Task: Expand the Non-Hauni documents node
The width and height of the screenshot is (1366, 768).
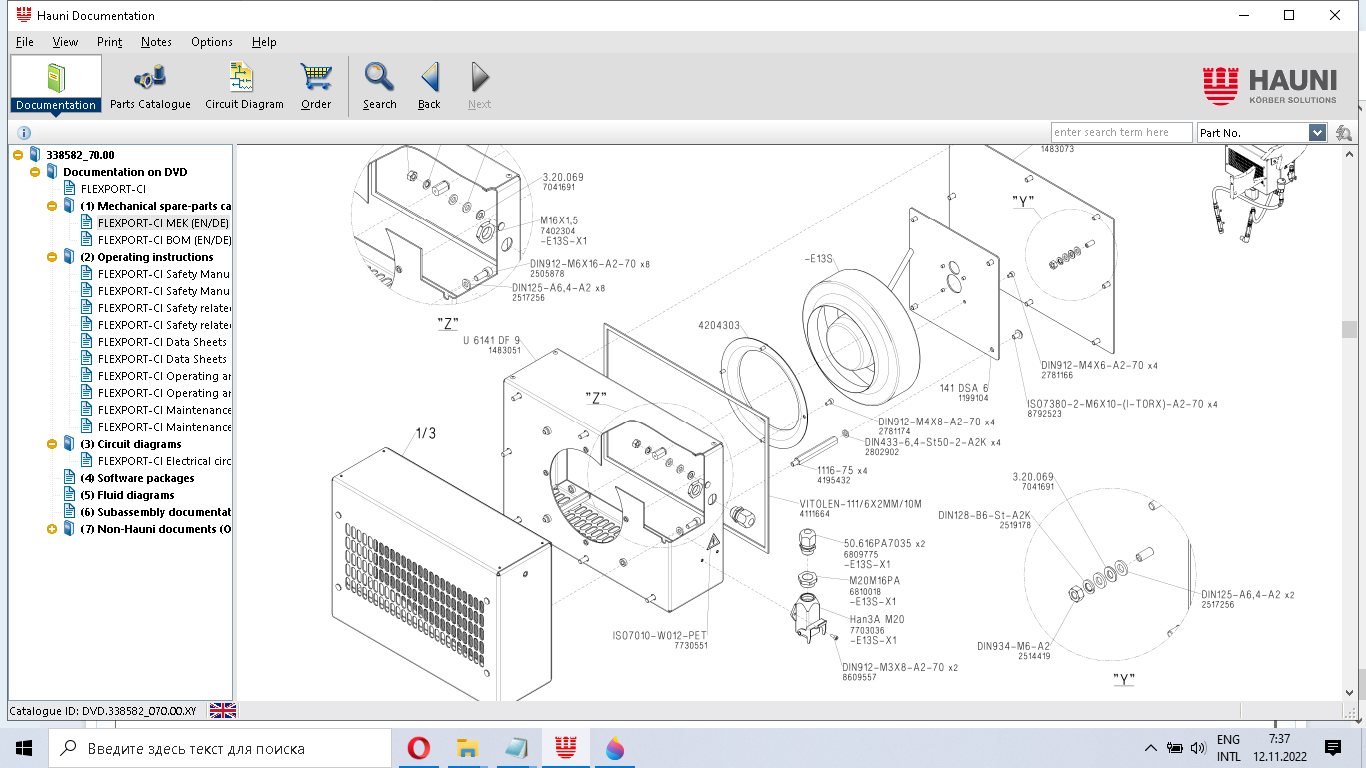Action: click(x=52, y=529)
